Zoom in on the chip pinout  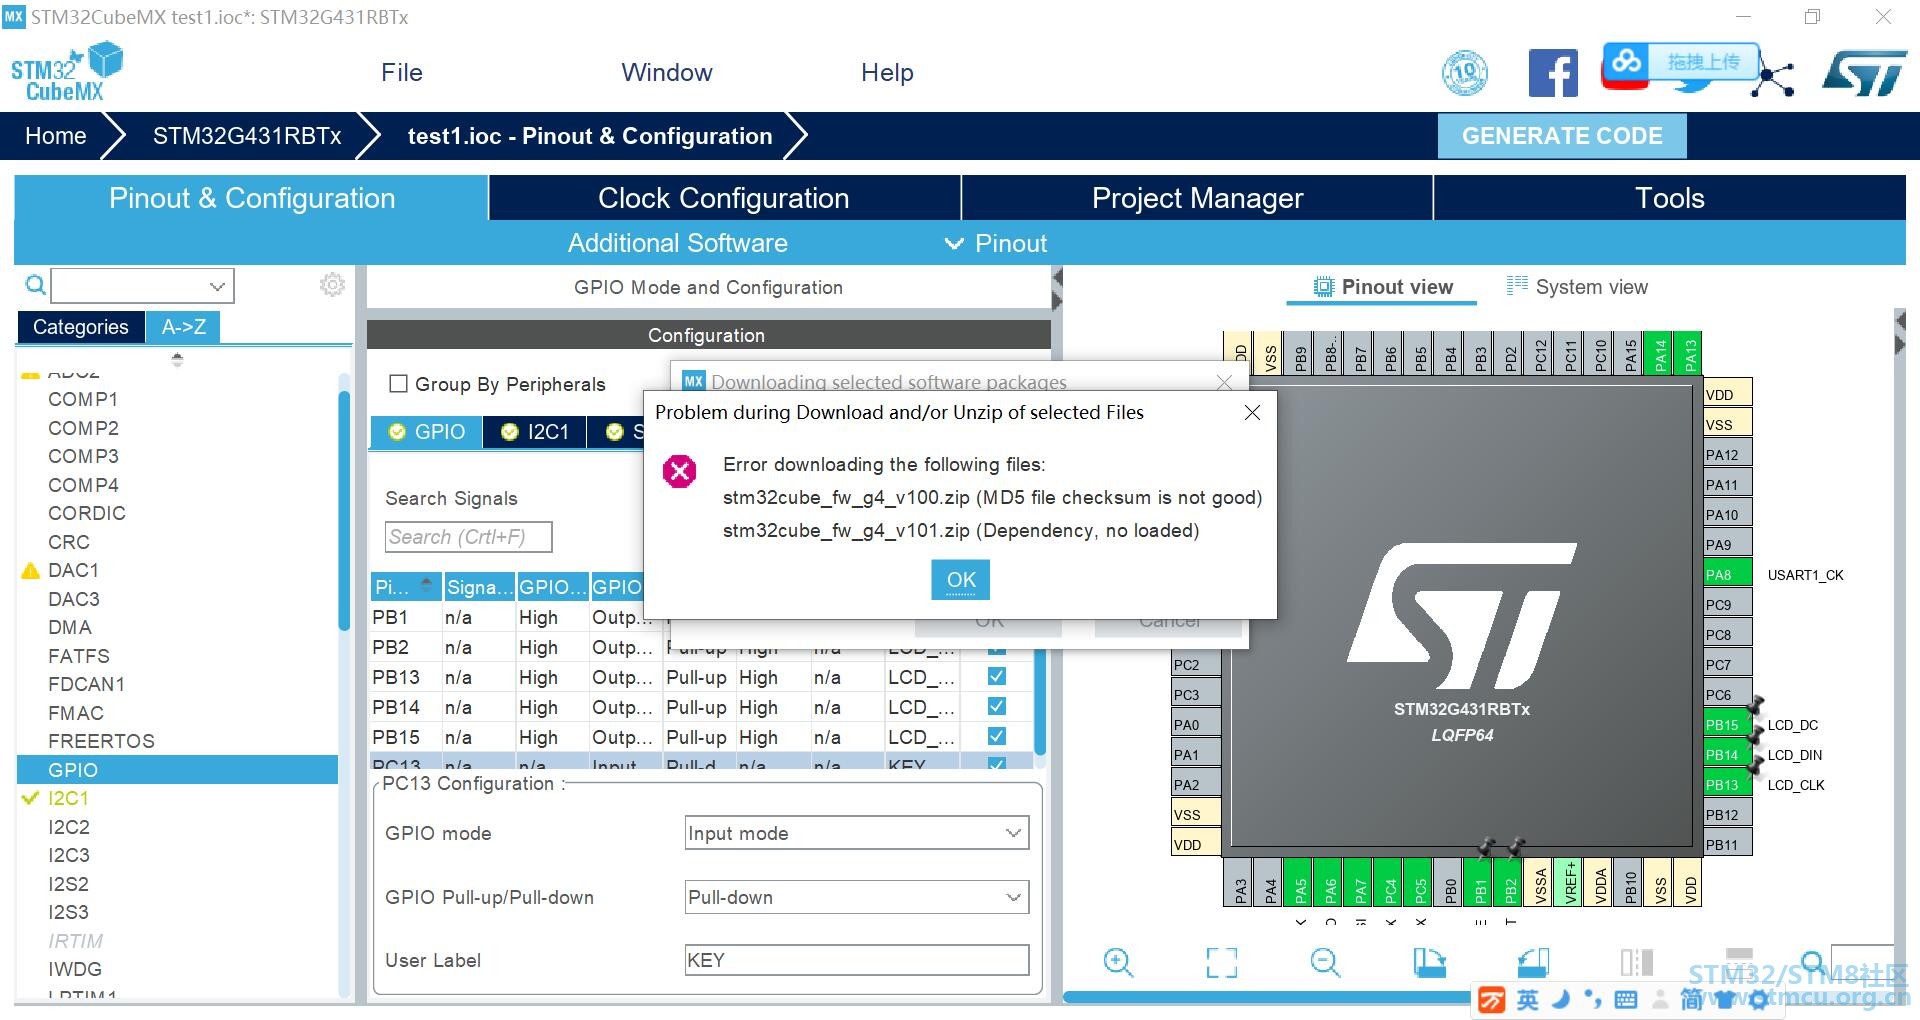click(x=1118, y=962)
